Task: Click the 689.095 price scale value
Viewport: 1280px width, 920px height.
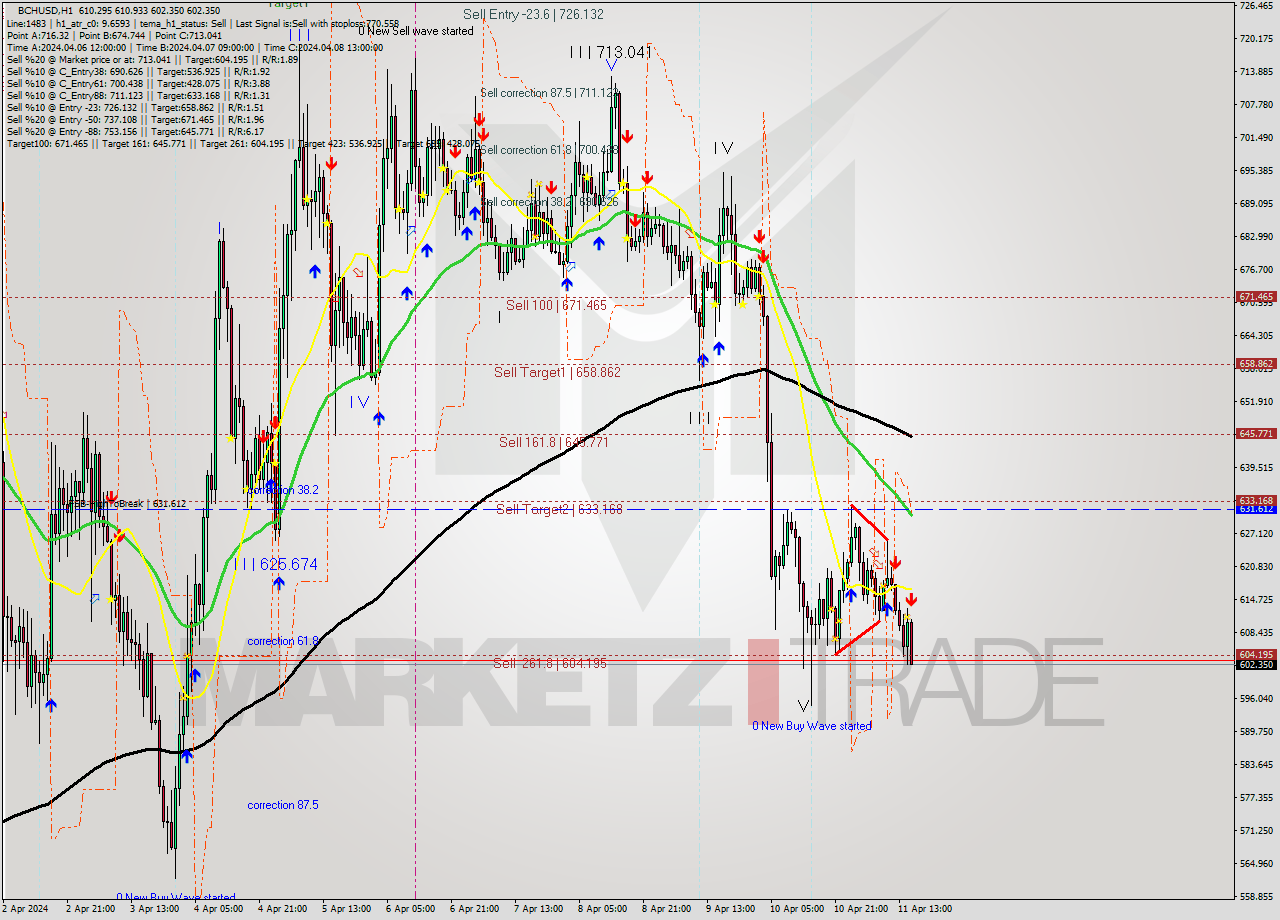Action: point(1256,204)
